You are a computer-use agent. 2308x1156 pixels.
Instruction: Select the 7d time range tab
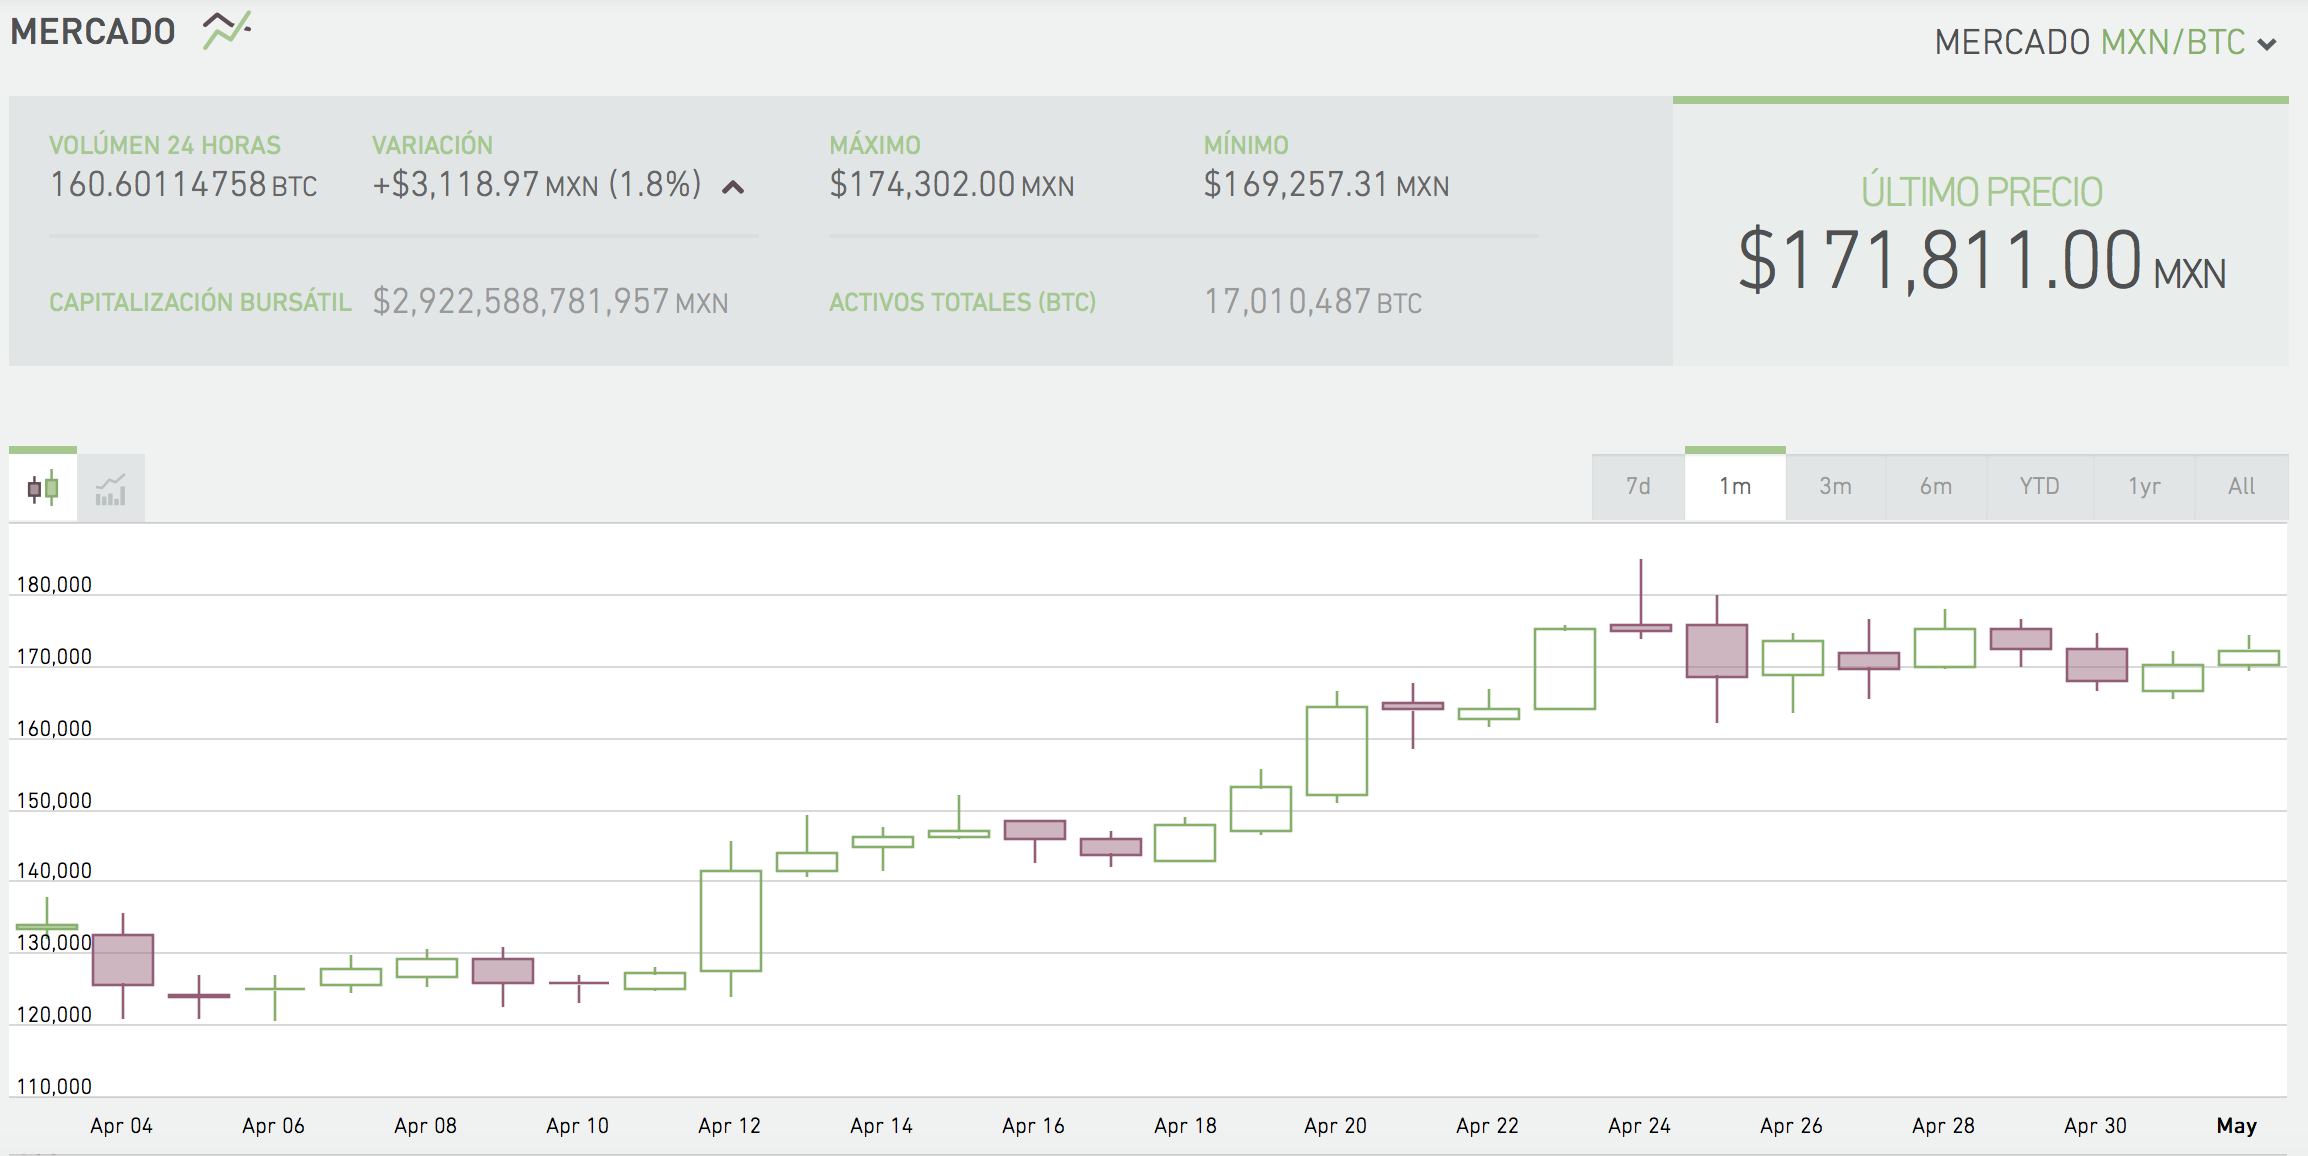pos(1638,486)
